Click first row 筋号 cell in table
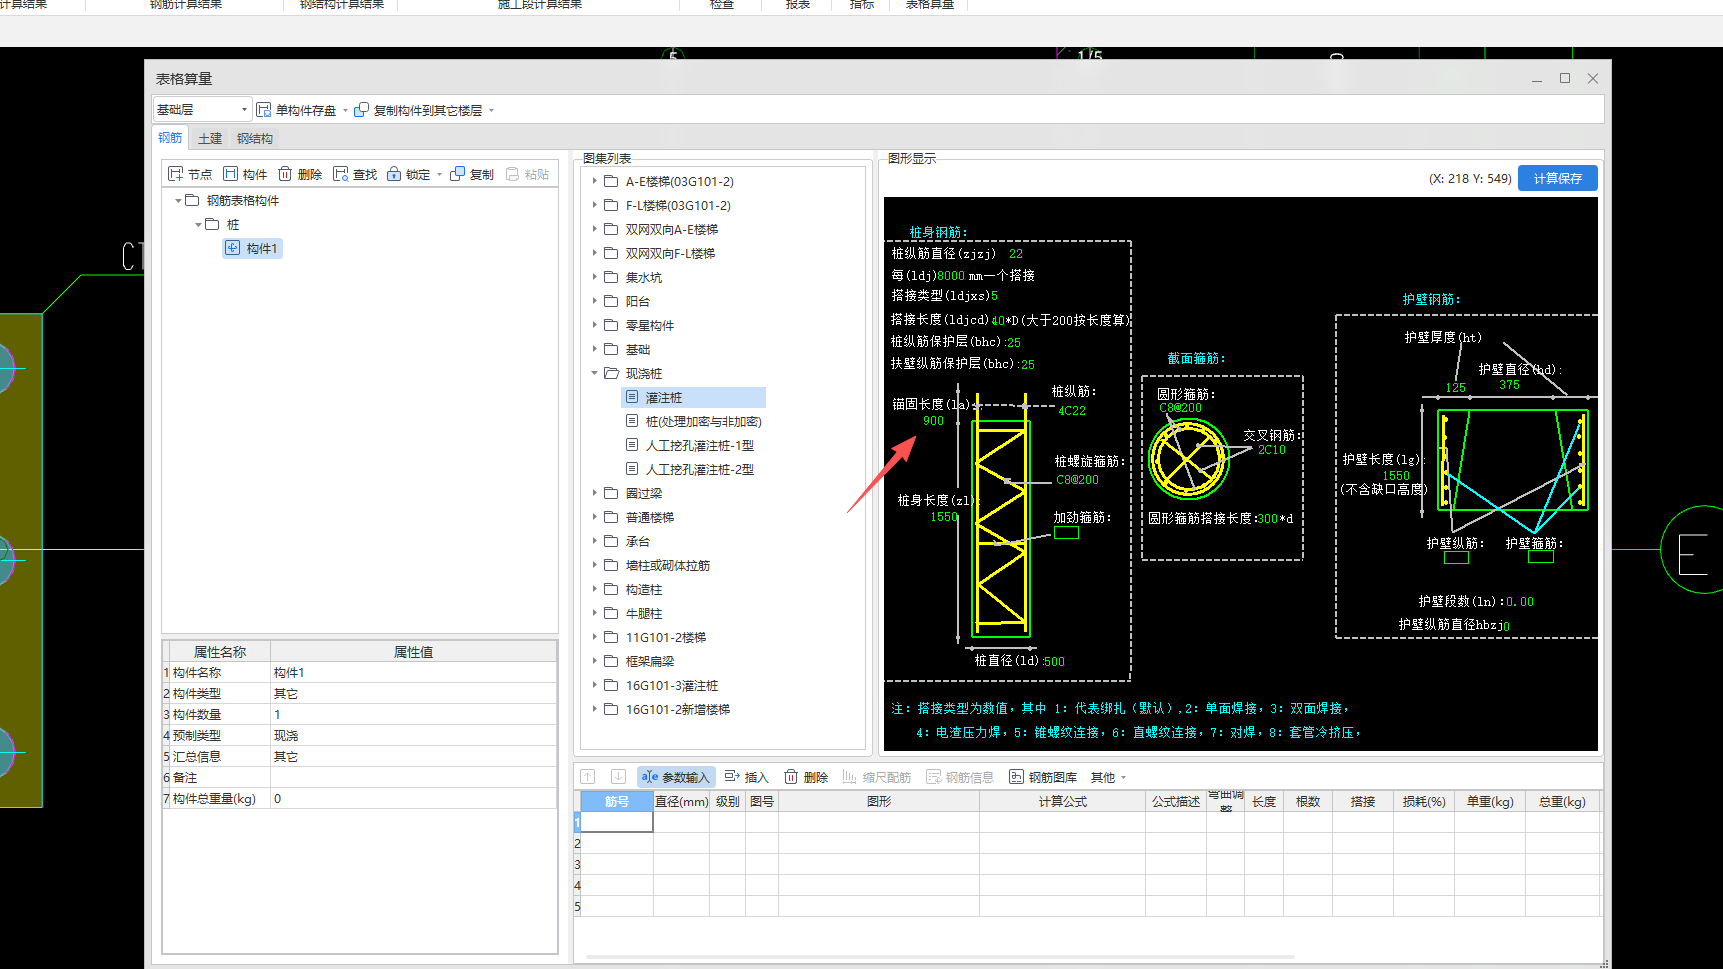1723x969 pixels. (617, 822)
